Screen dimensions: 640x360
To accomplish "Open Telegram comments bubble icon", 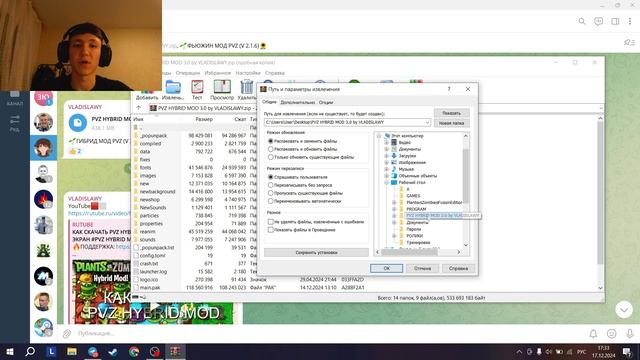I will pos(598,21).
